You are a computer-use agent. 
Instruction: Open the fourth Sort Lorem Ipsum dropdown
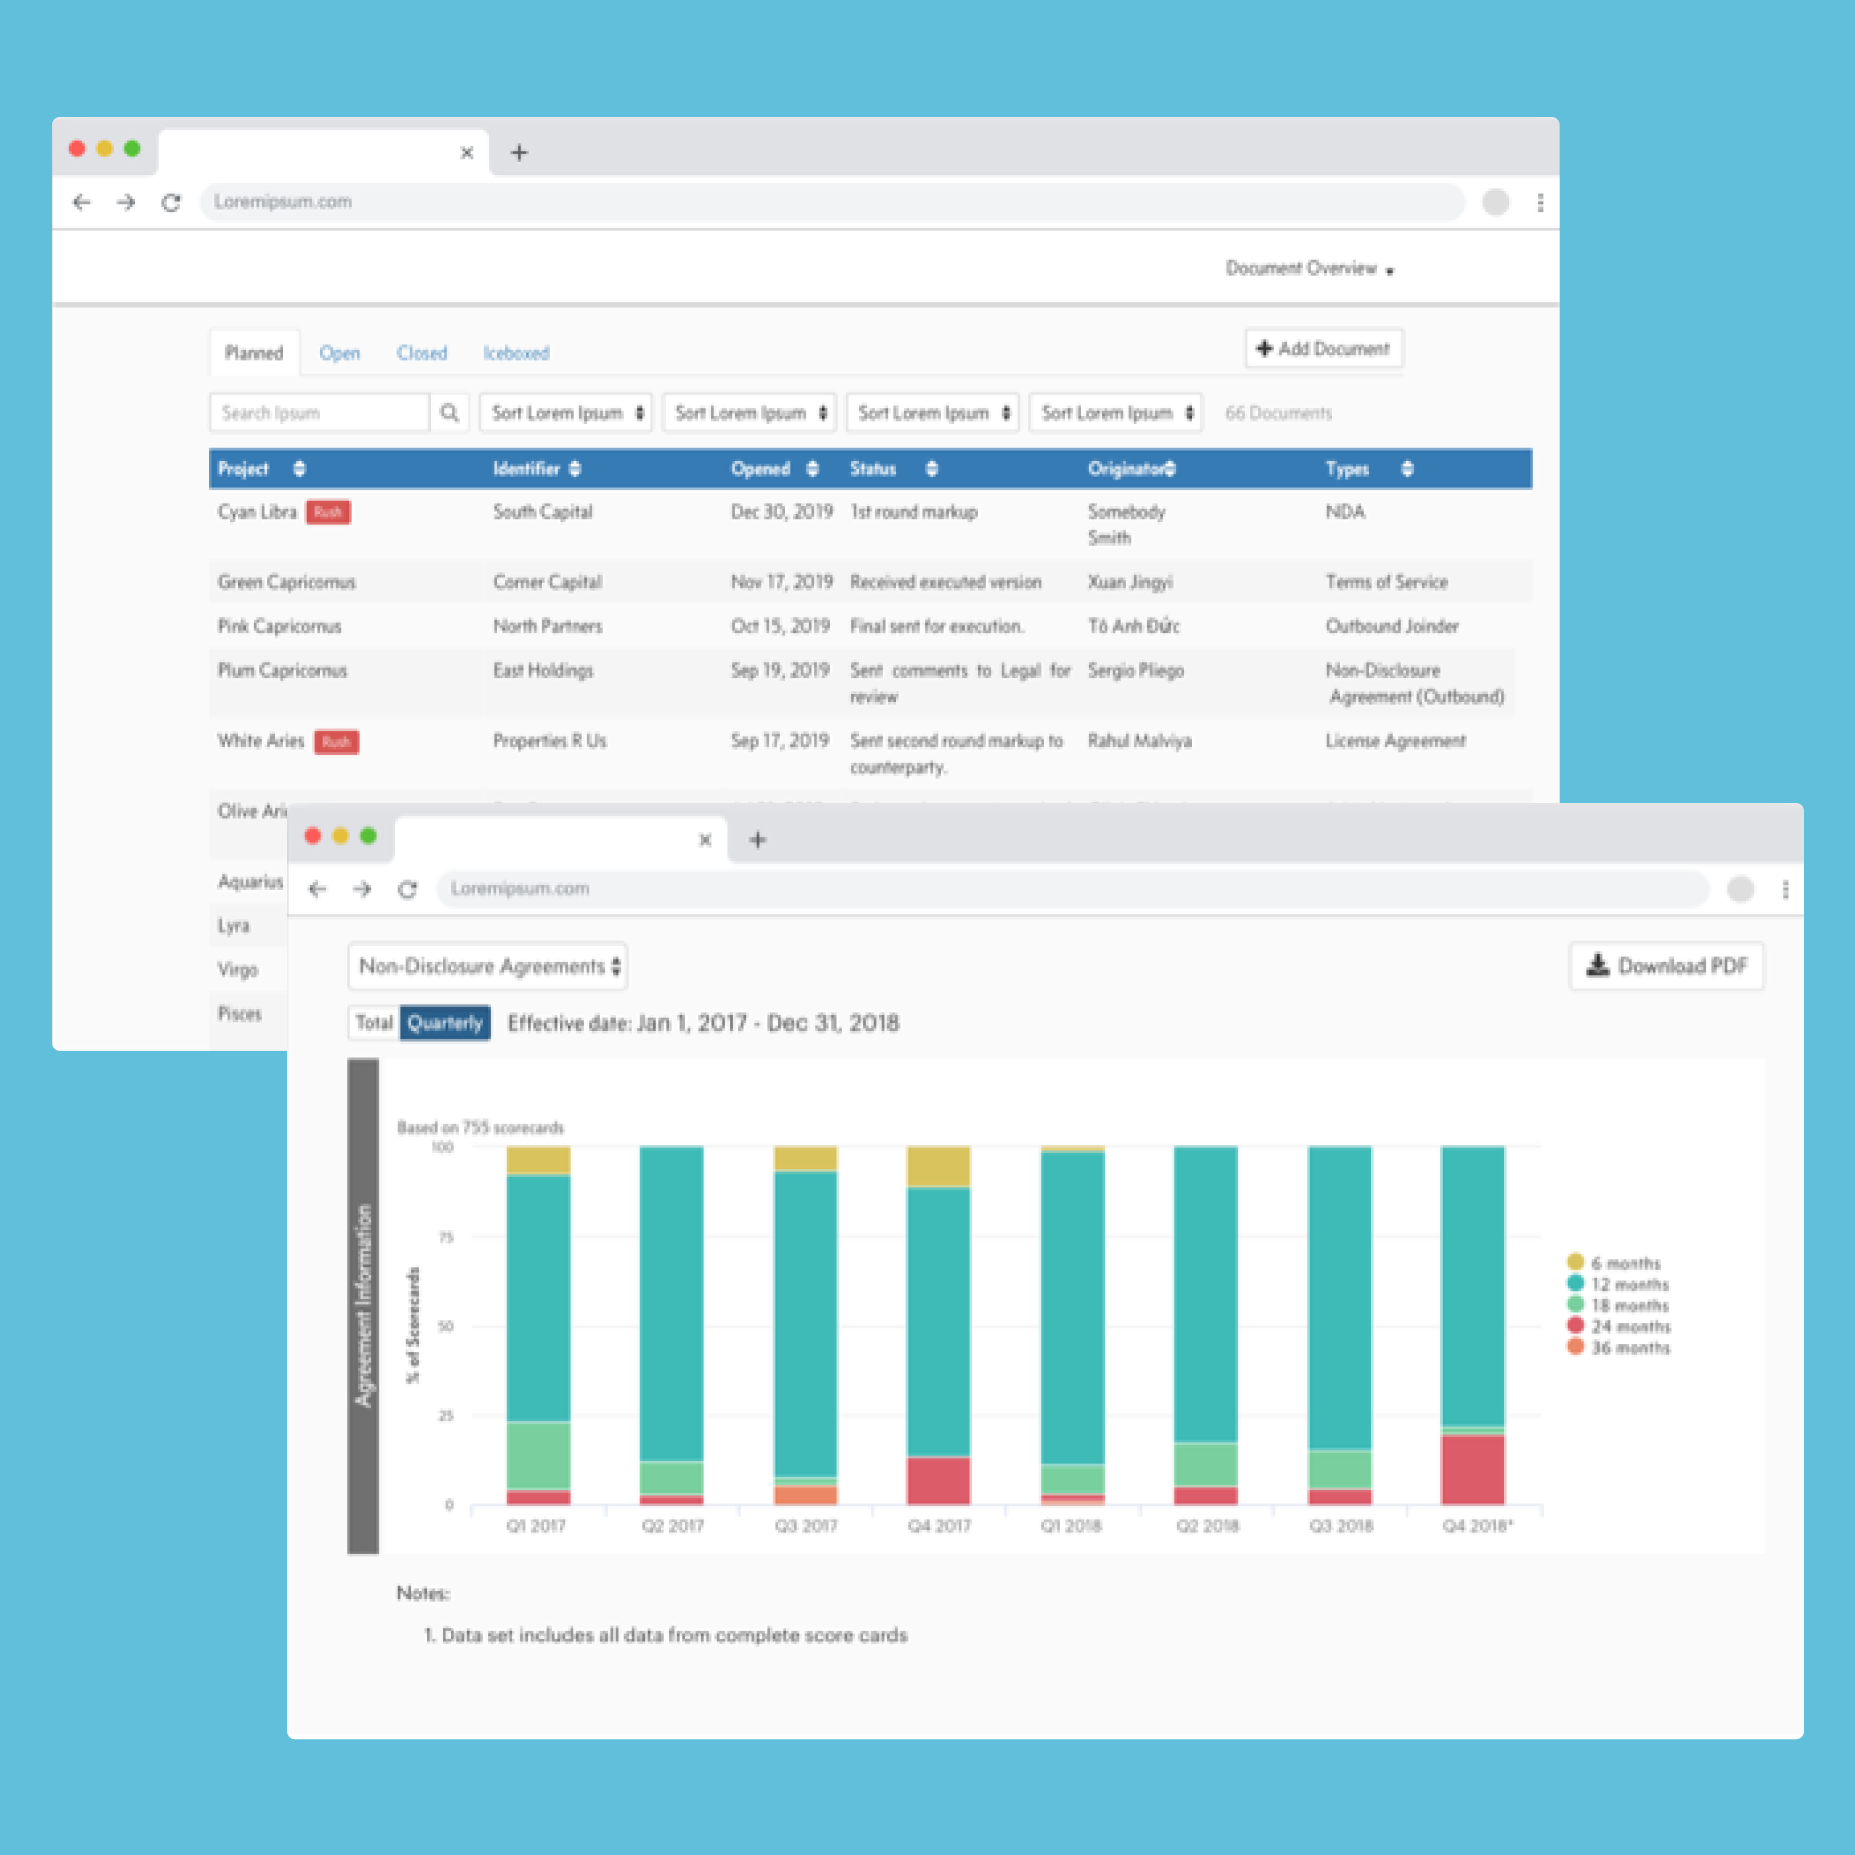coord(1115,413)
